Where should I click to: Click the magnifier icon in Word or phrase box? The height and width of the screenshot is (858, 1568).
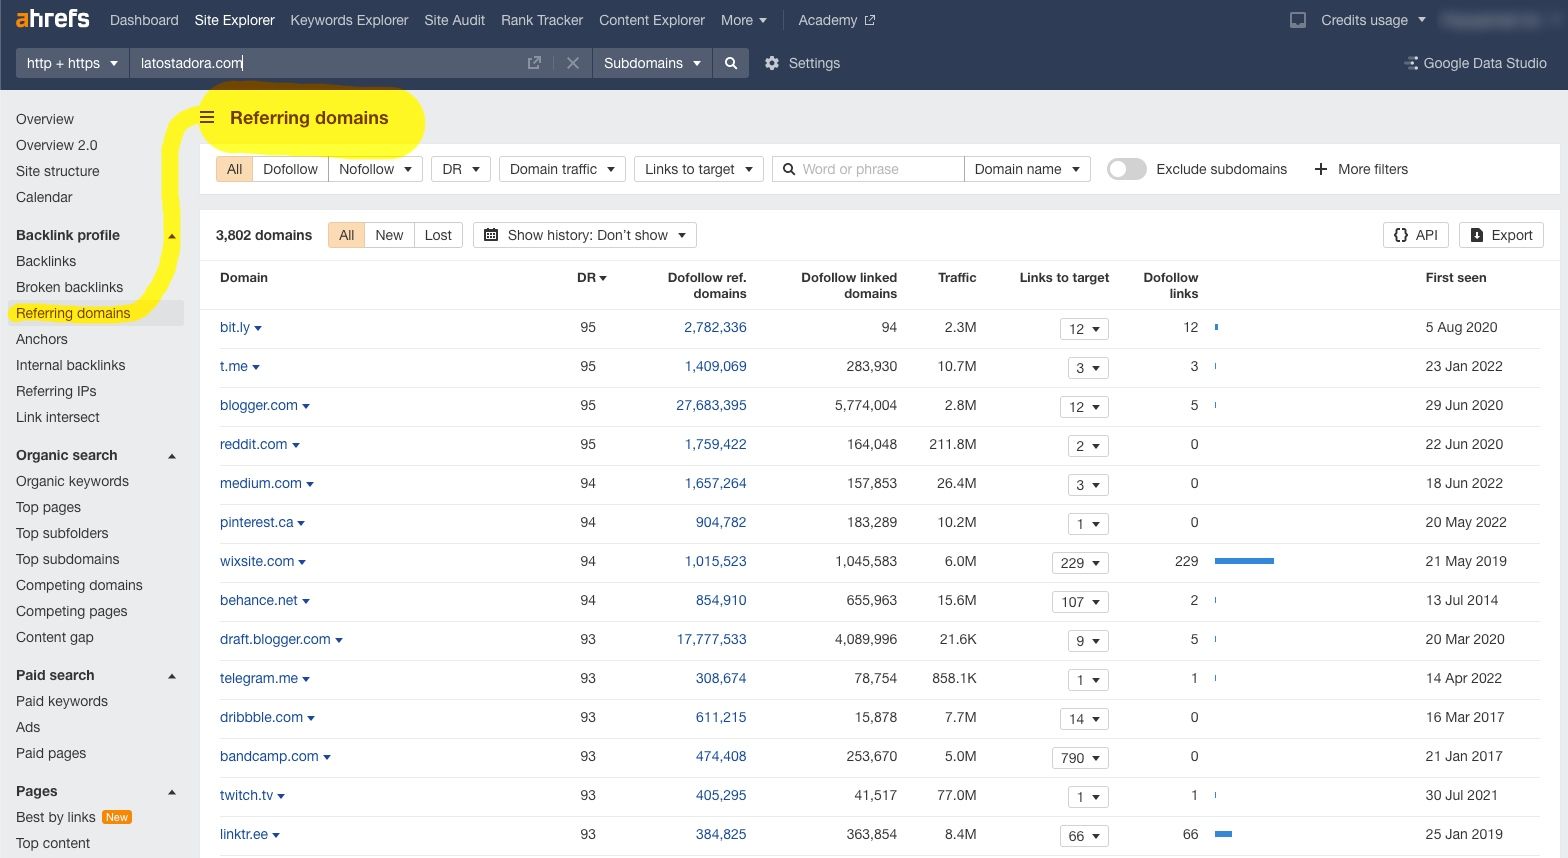[789, 169]
